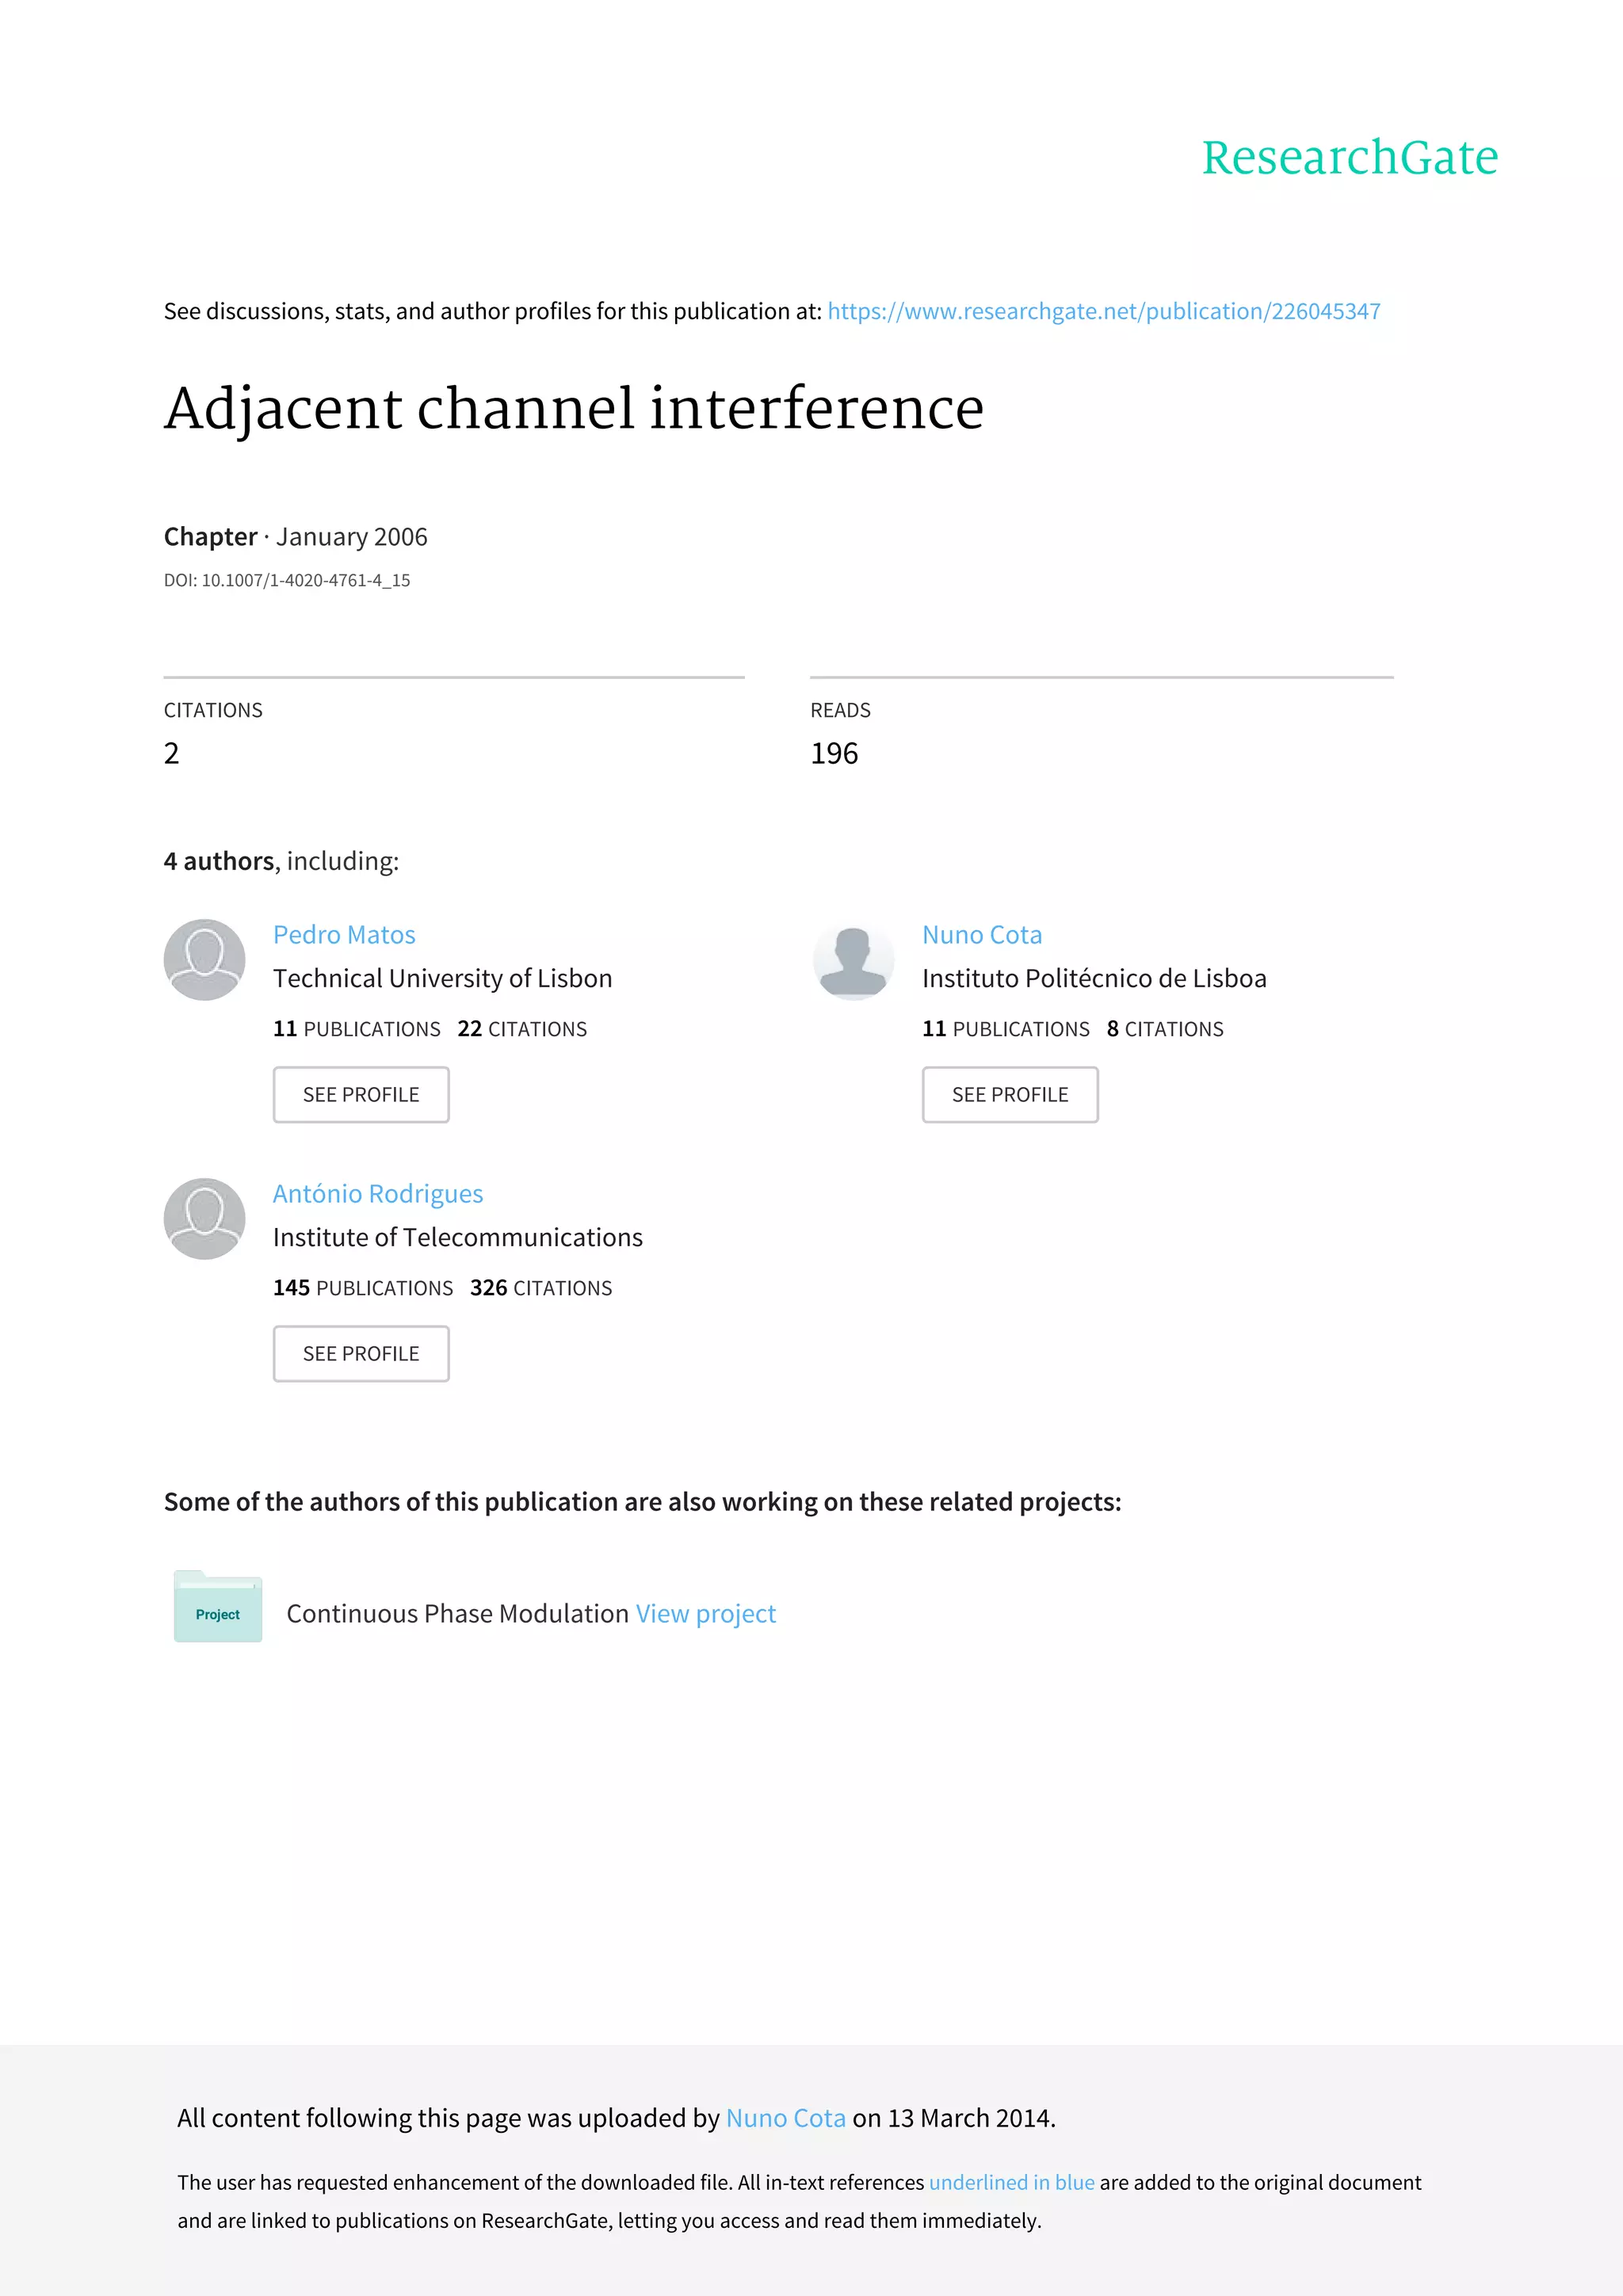Open the researchgate.net publication URL link
The height and width of the screenshot is (2296, 1623).
pos(1104,312)
